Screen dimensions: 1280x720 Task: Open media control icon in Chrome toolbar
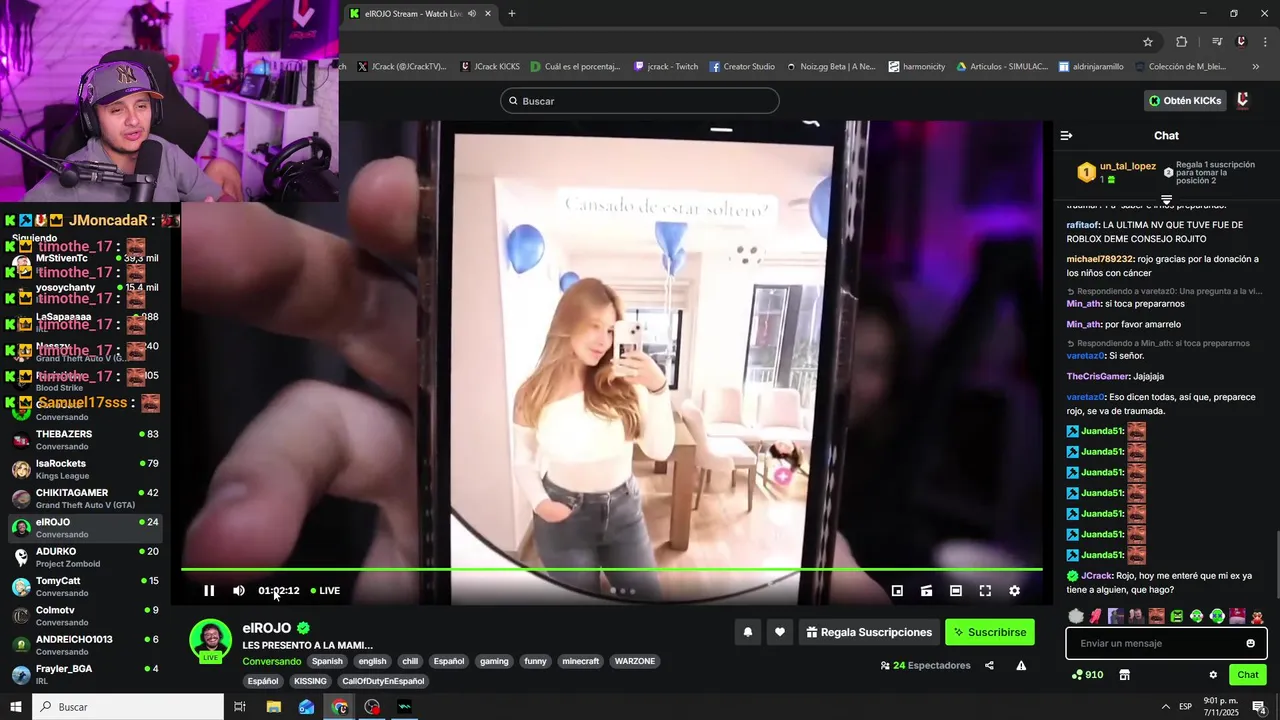(x=1217, y=42)
